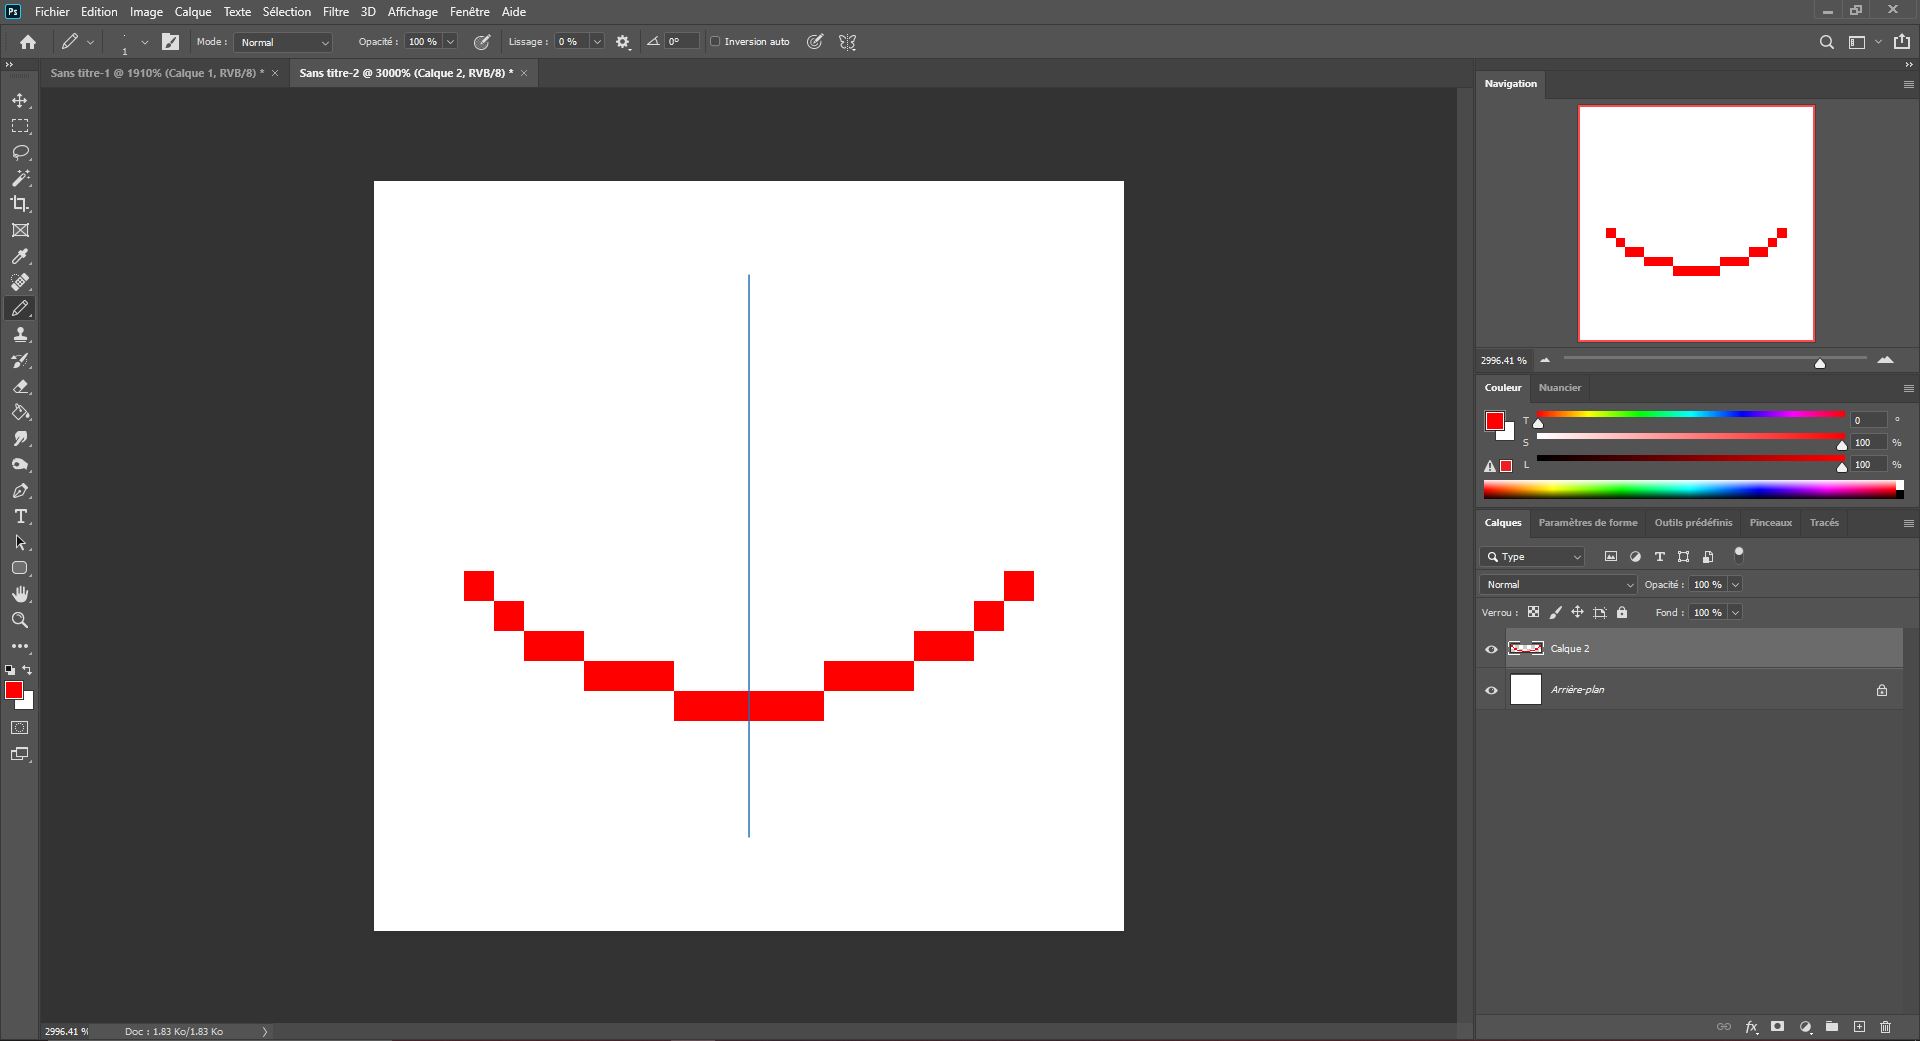Viewport: 1920px width, 1041px height.
Task: Select the Text tool
Action: click(x=20, y=517)
